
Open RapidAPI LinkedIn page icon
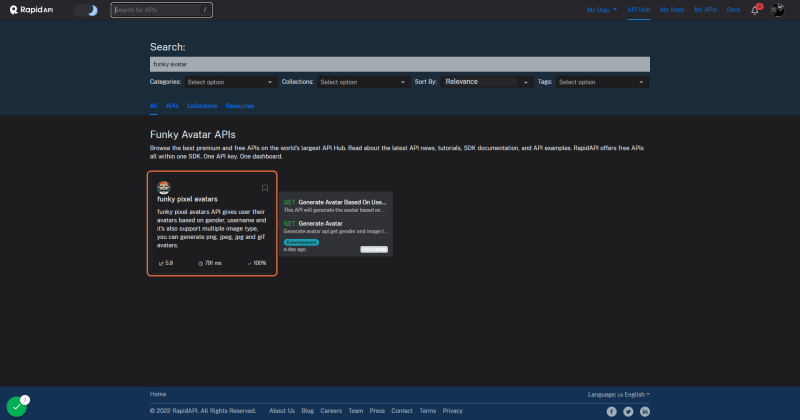[x=645, y=411]
